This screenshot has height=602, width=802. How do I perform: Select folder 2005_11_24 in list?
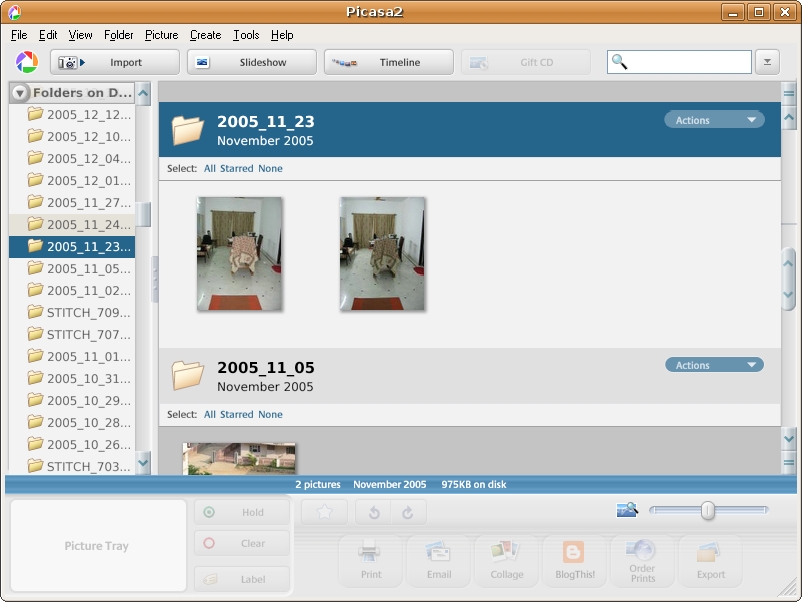[72, 225]
